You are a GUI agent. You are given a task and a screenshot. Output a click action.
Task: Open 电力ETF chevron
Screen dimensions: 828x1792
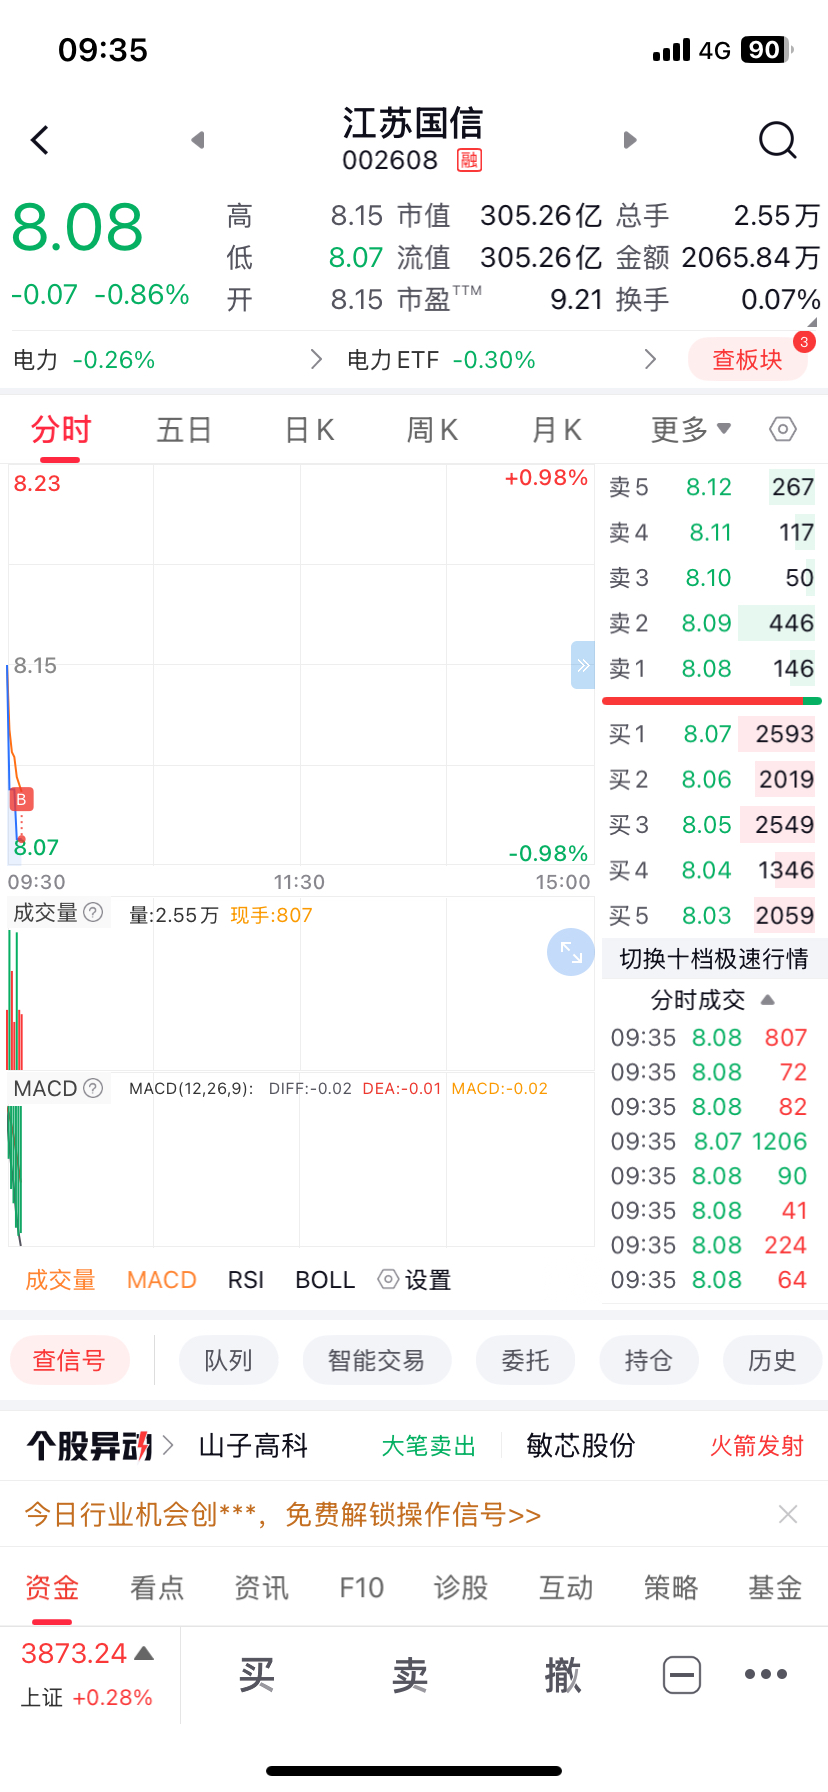651,359
